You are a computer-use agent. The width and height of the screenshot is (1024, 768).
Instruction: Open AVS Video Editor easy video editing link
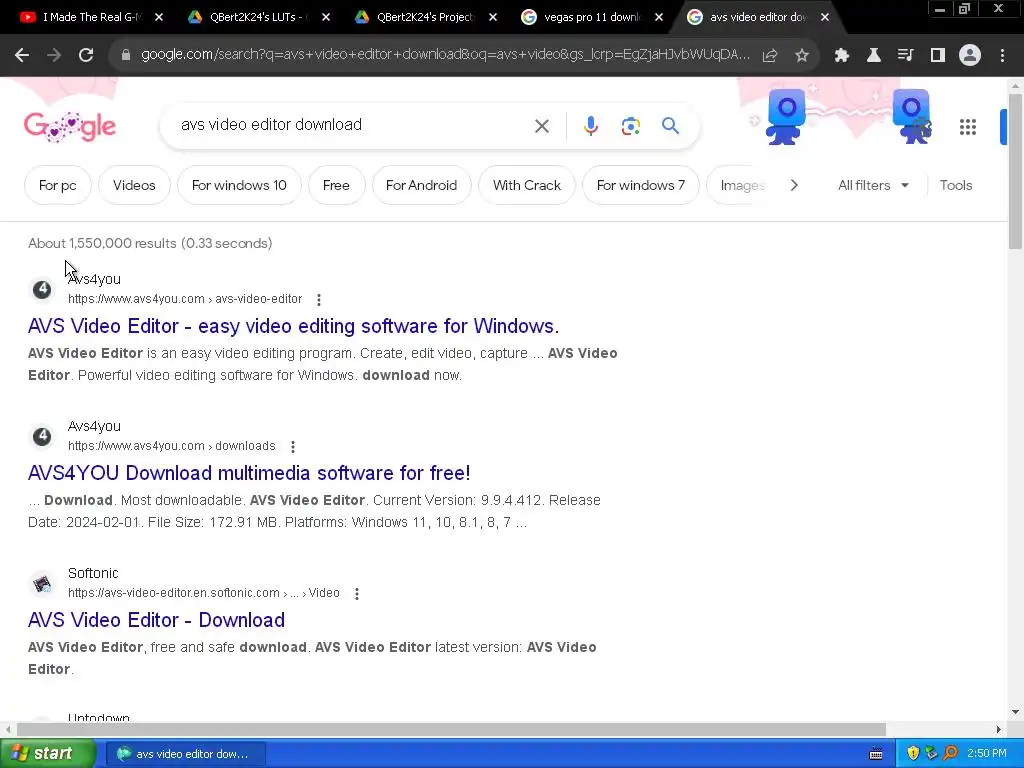[293, 326]
